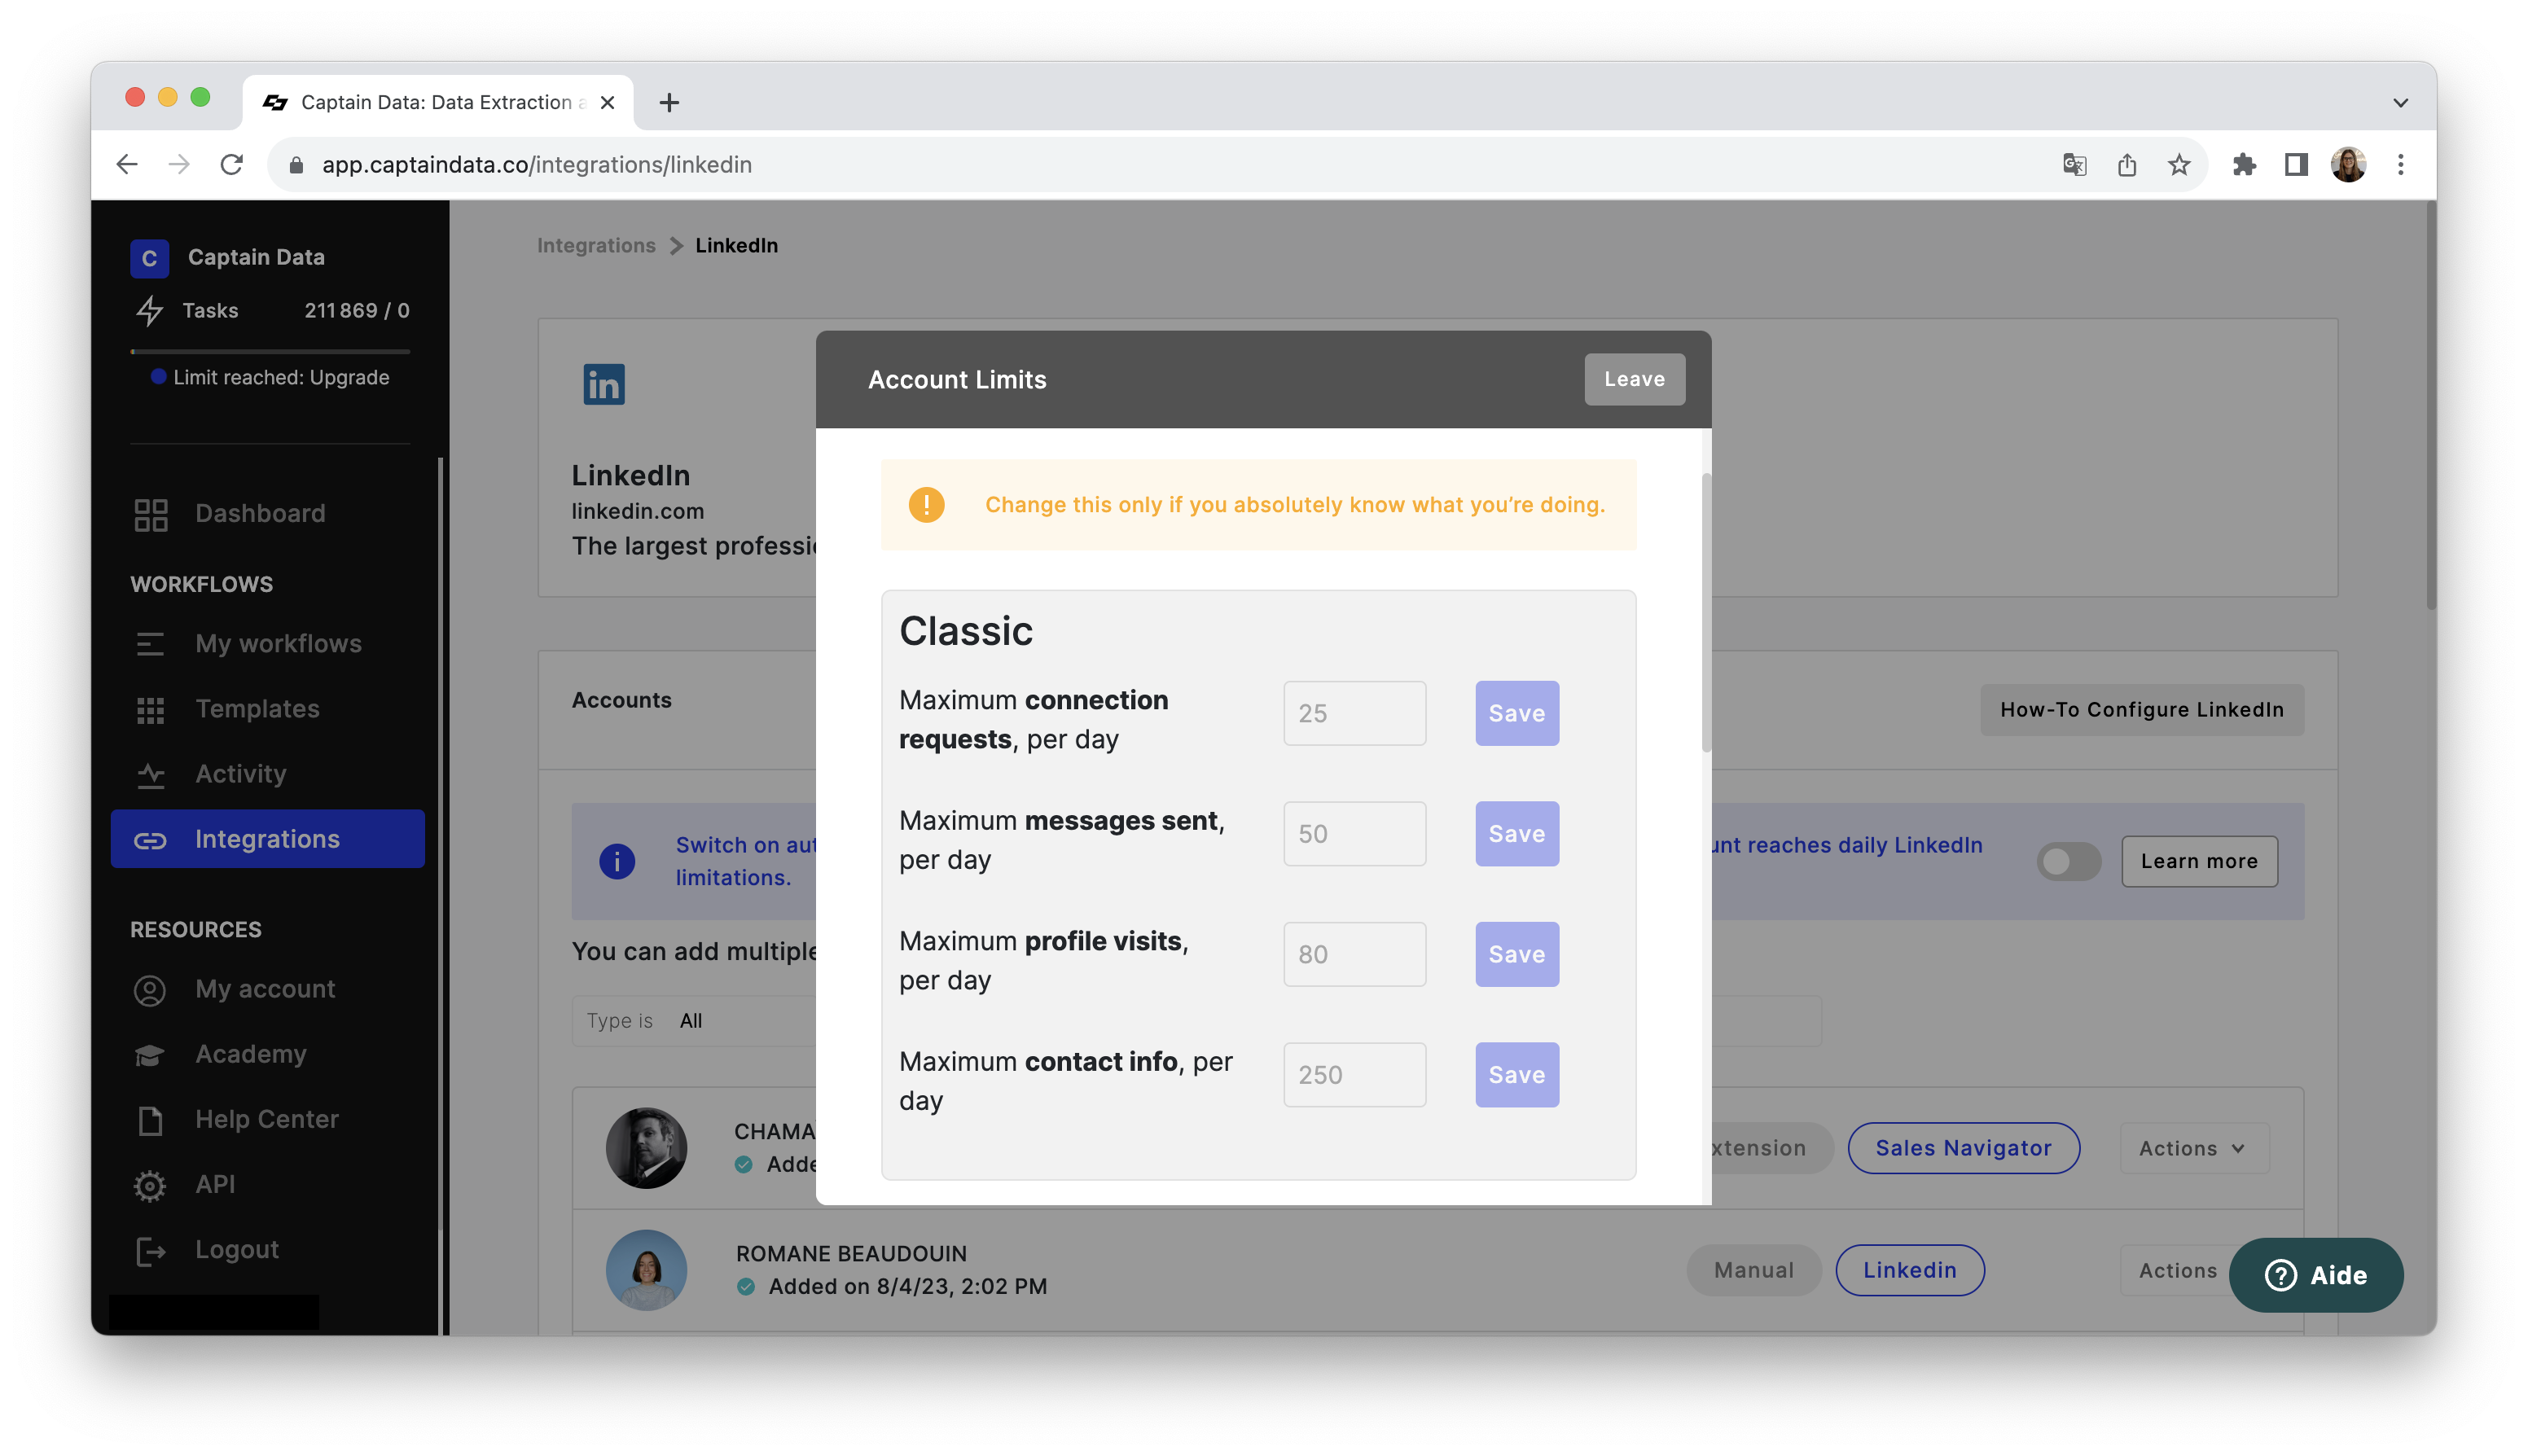Click the browser forward arrow

(179, 165)
